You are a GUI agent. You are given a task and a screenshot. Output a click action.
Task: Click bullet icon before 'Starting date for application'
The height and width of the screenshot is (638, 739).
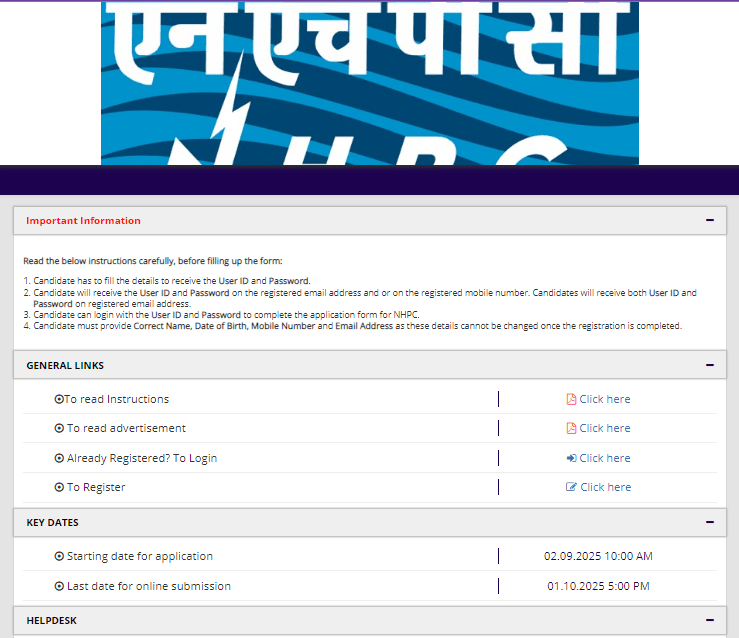pyautogui.click(x=59, y=556)
